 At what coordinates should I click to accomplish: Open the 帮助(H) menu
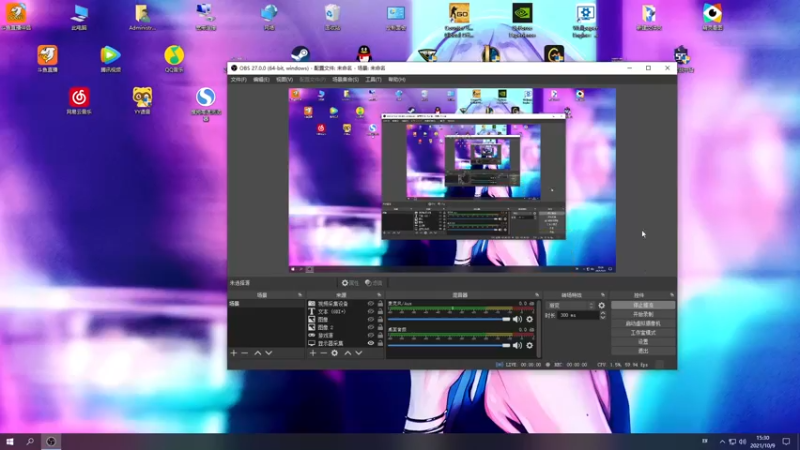coord(397,80)
